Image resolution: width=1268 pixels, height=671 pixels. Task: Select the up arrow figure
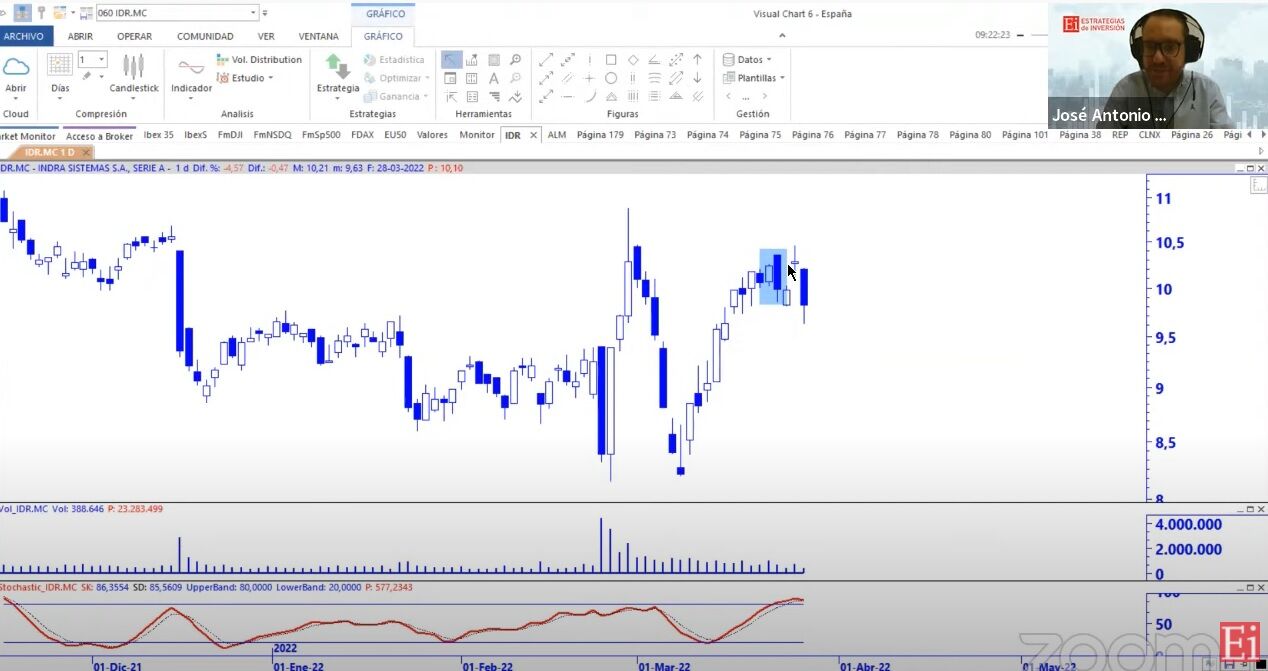[697, 59]
